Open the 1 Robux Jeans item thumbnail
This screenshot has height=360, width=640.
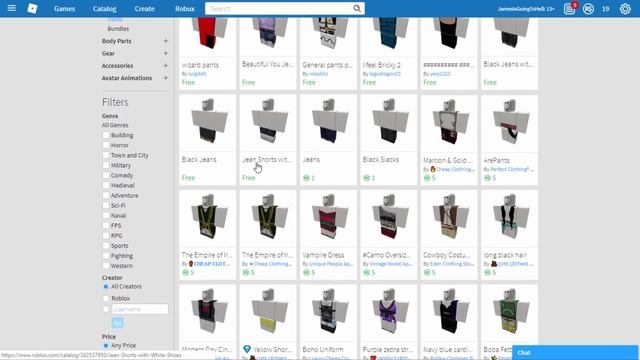click(328, 123)
